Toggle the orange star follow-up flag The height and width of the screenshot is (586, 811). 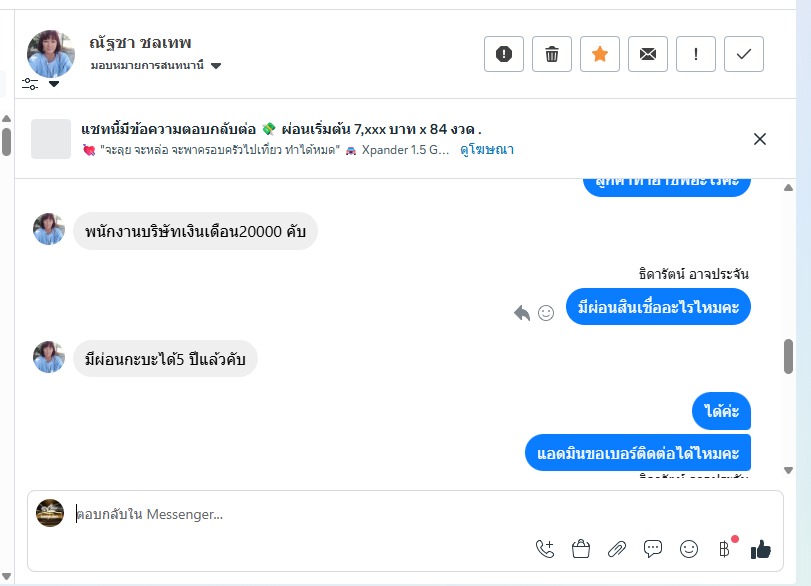pos(599,55)
